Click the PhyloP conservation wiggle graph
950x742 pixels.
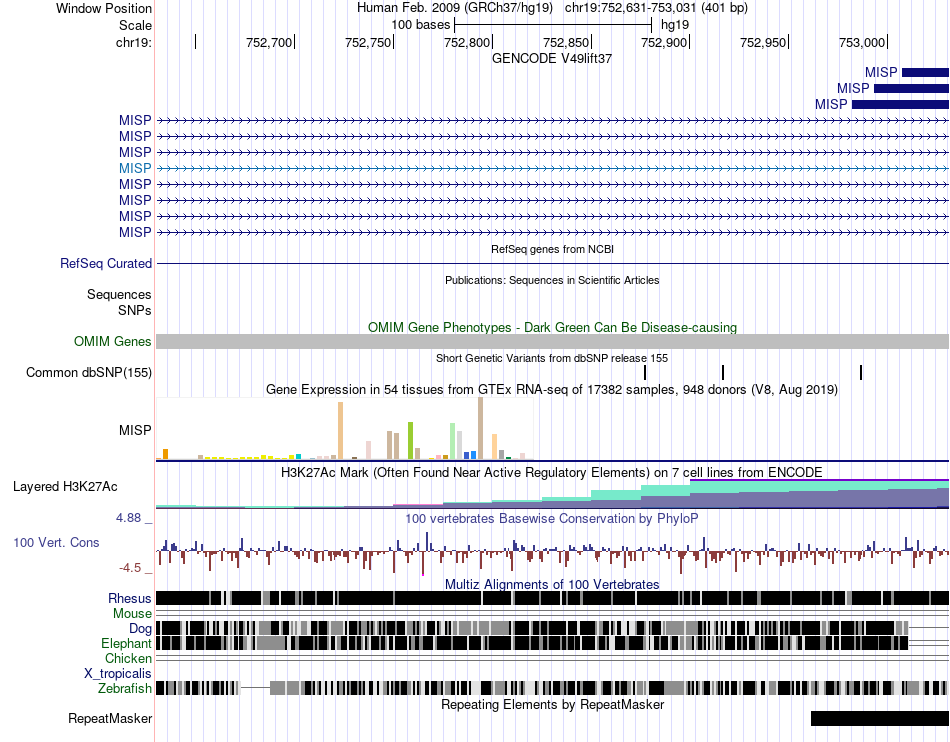[552, 552]
